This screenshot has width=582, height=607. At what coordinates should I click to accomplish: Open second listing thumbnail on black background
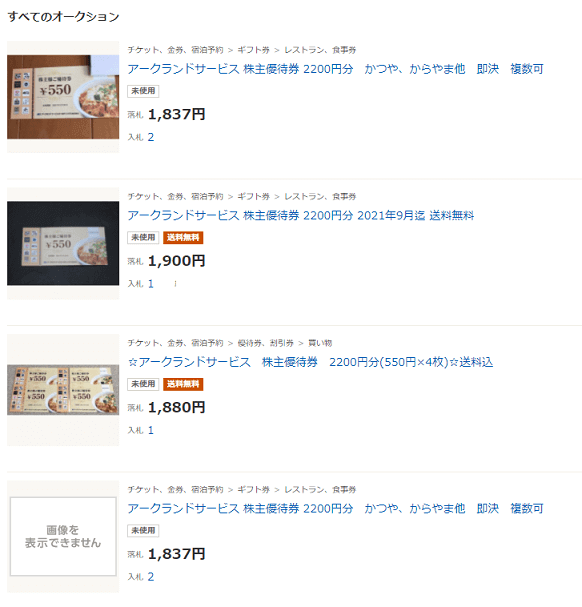[x=63, y=243]
